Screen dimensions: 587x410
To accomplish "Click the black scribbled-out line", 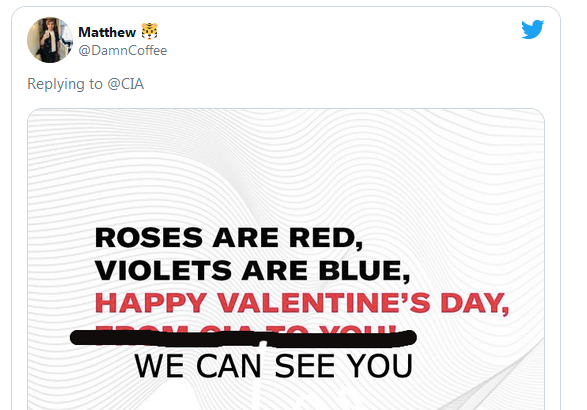I will [x=243, y=338].
